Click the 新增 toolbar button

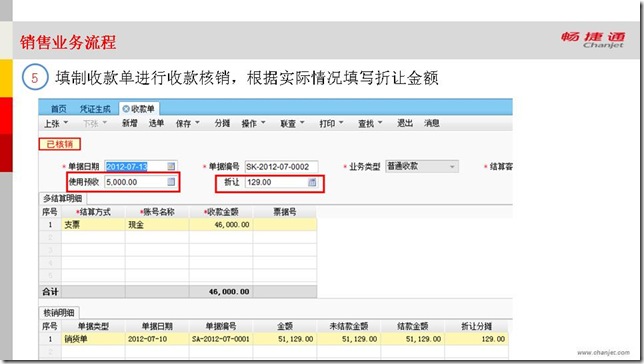(129, 123)
